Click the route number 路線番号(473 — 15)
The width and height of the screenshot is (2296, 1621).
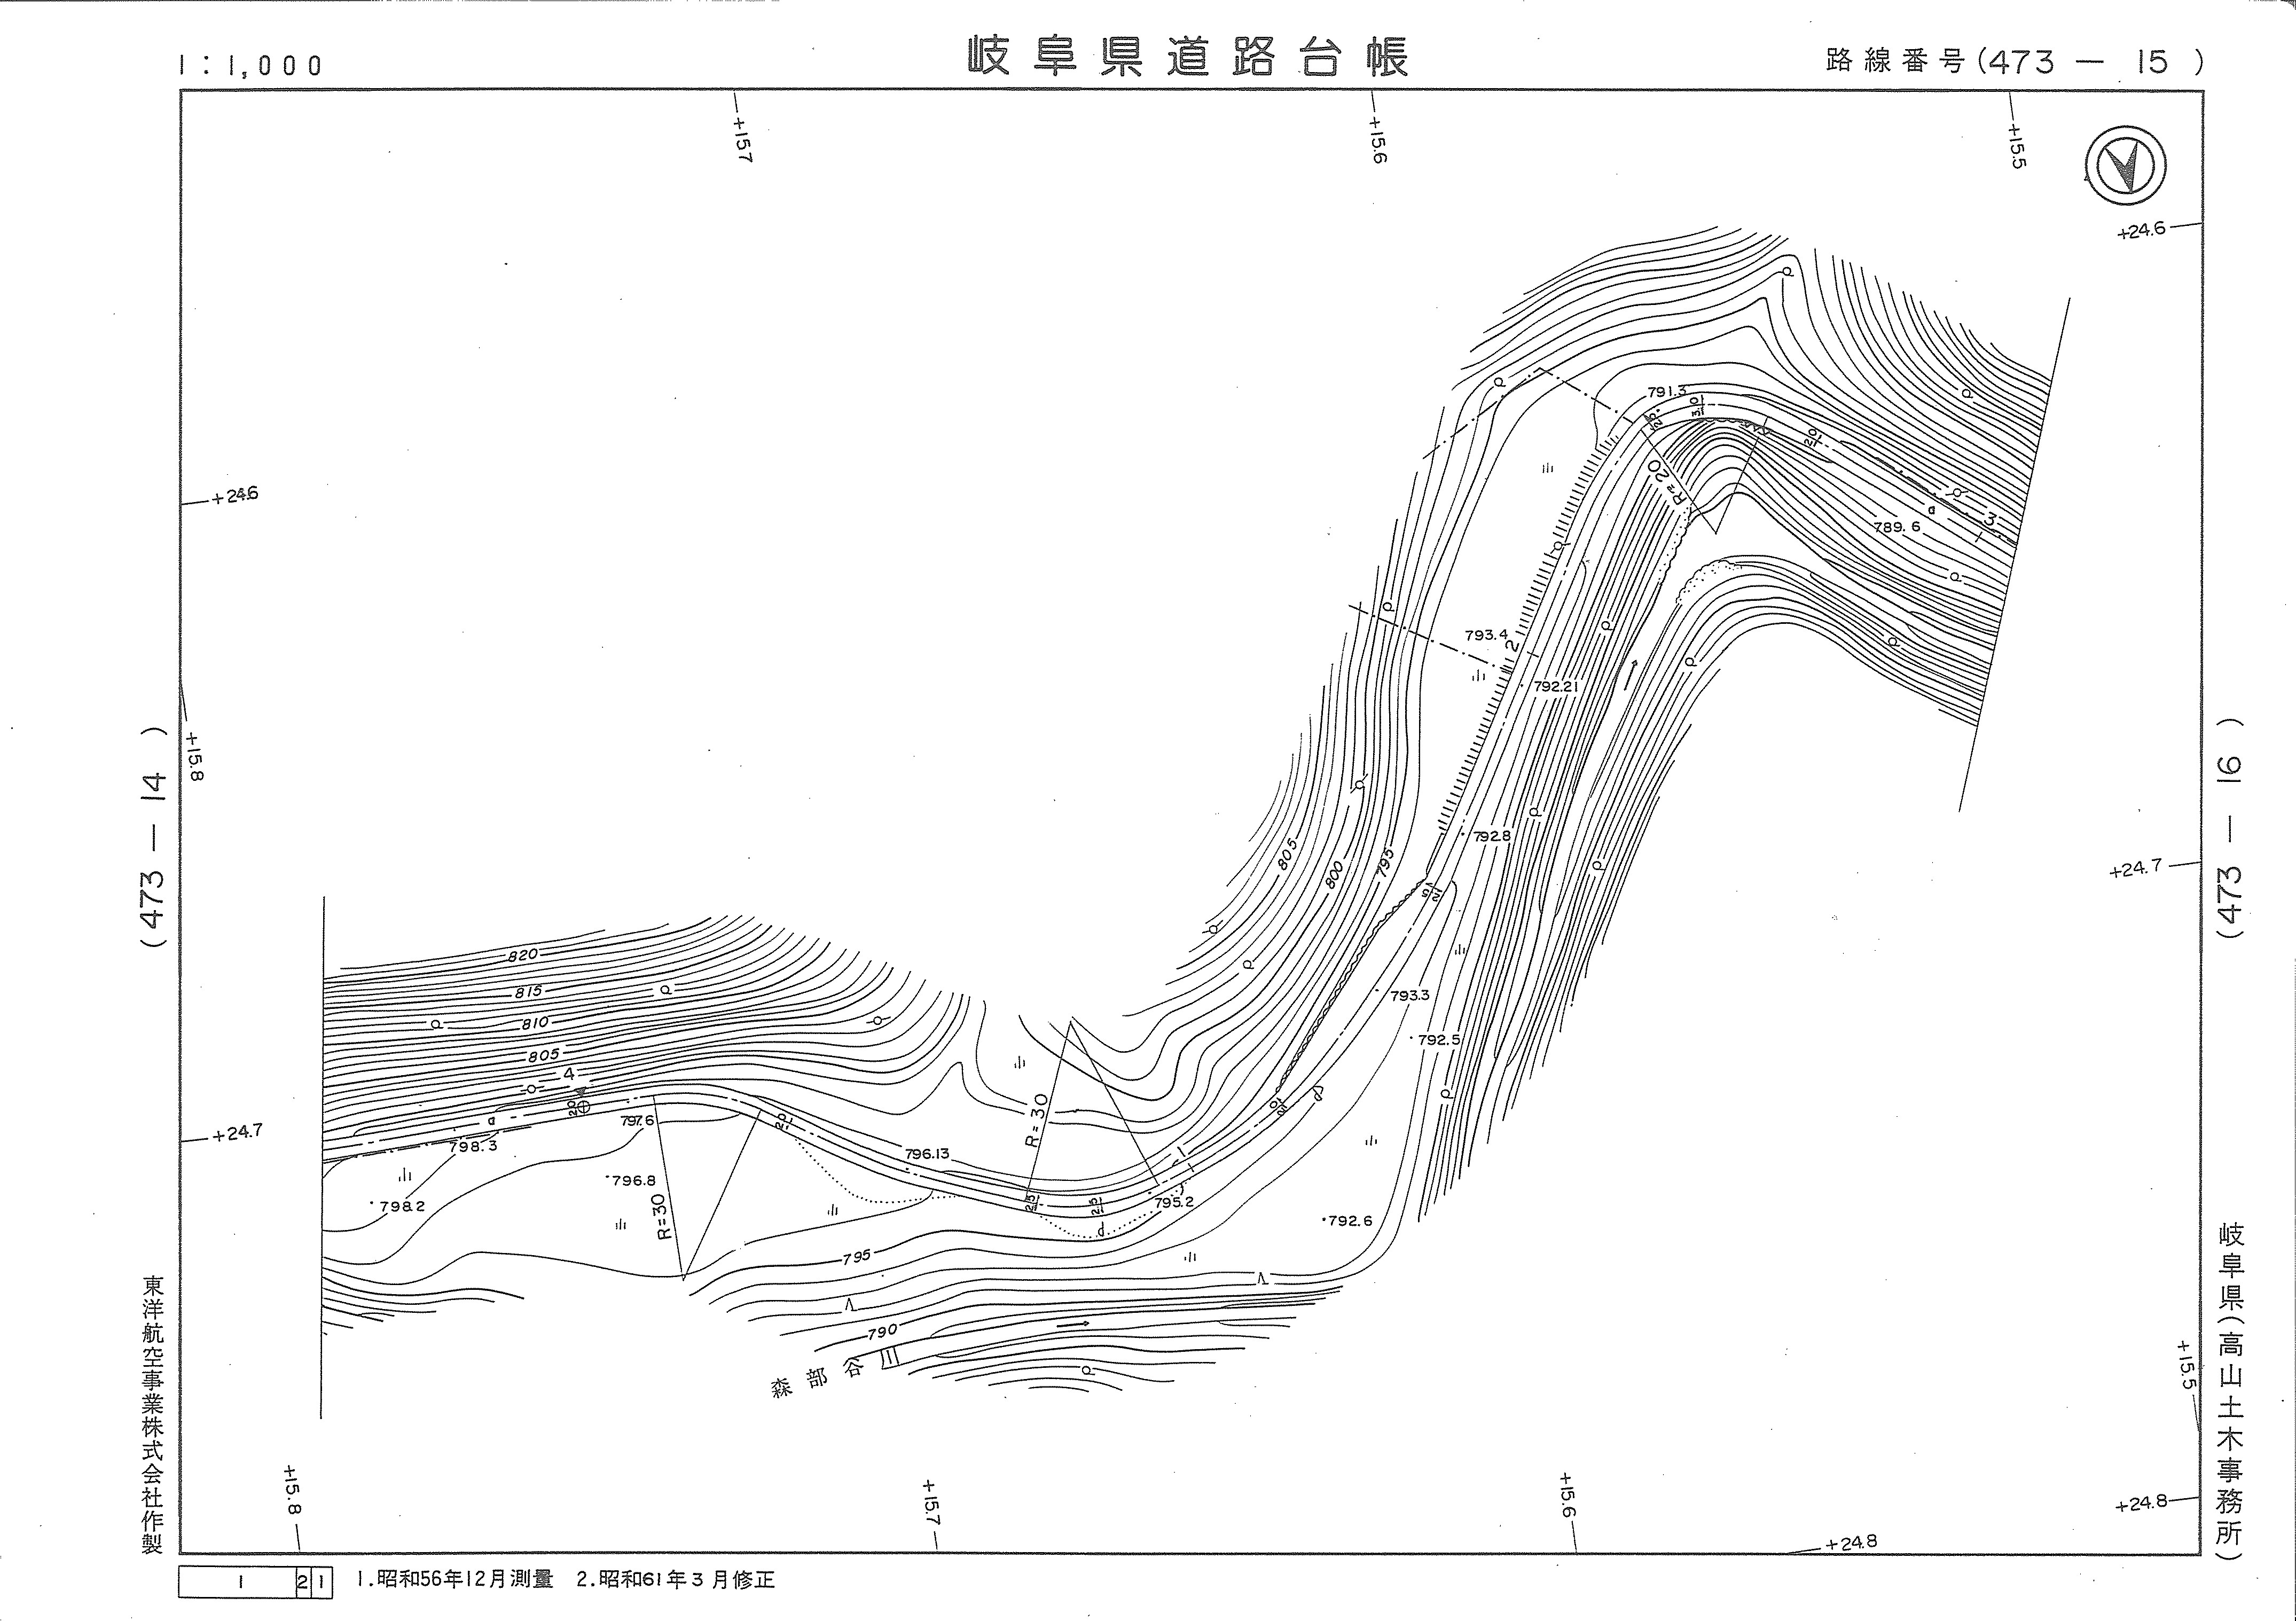pos(2014,62)
